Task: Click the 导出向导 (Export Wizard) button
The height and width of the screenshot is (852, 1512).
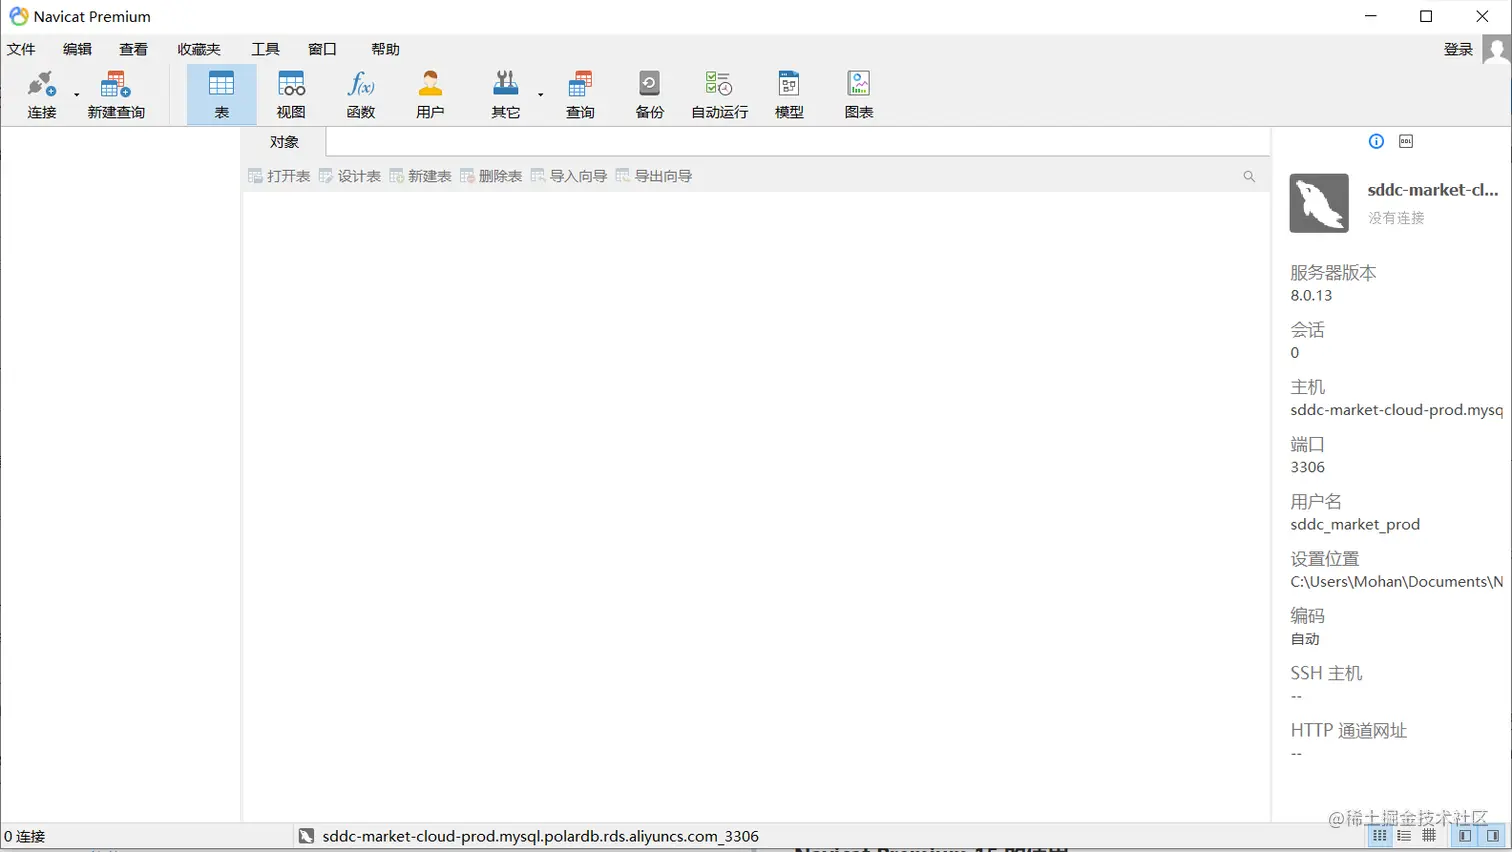Action: pyautogui.click(x=654, y=176)
